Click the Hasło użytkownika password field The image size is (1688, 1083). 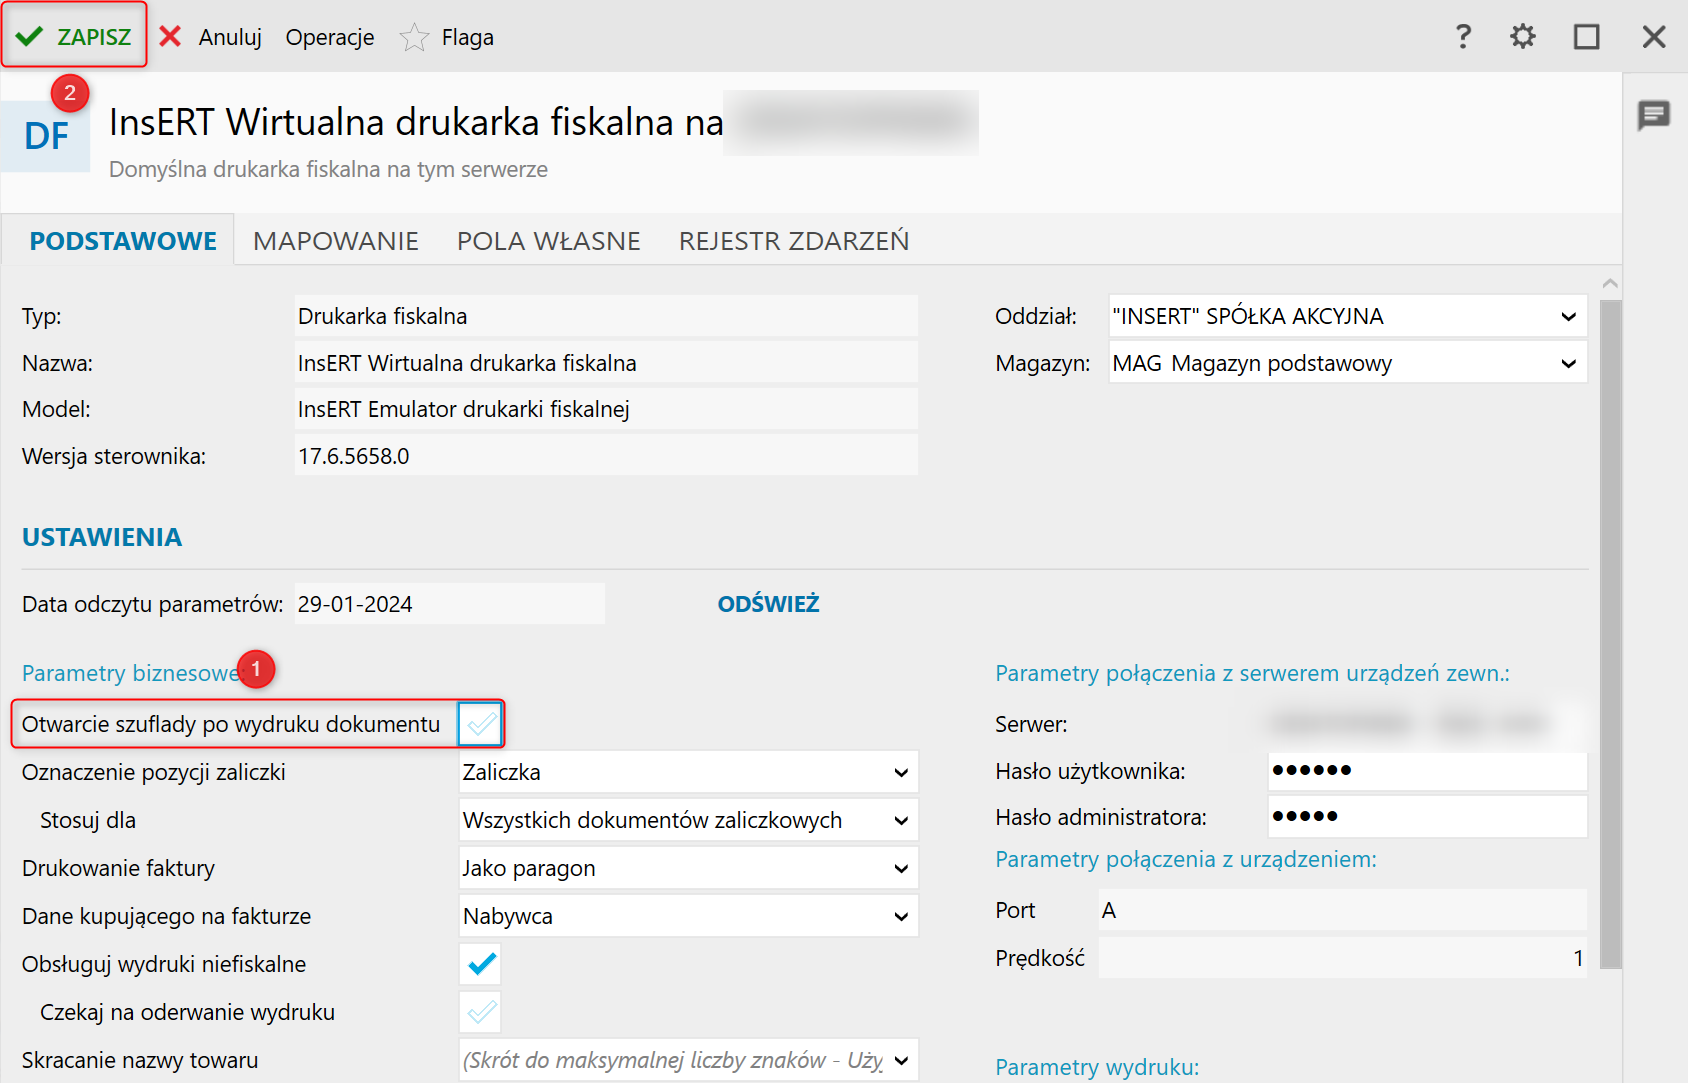[1427, 770]
